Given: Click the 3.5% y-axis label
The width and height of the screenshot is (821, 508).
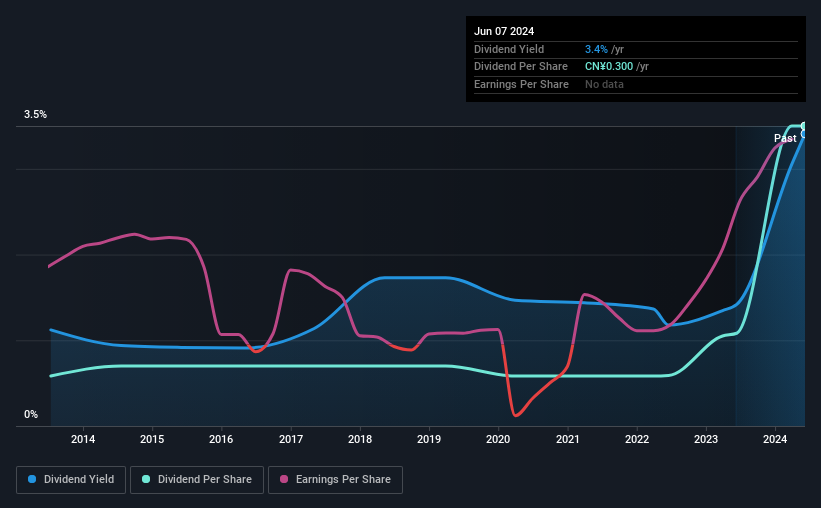Looking at the screenshot, I should click(x=36, y=115).
